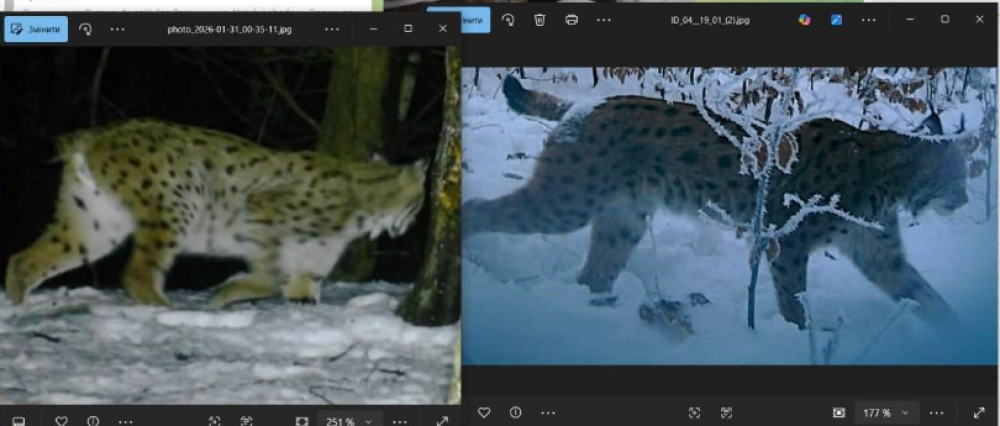Favorite the left photo with heart icon
This screenshot has width=1000, height=426.
(61, 421)
